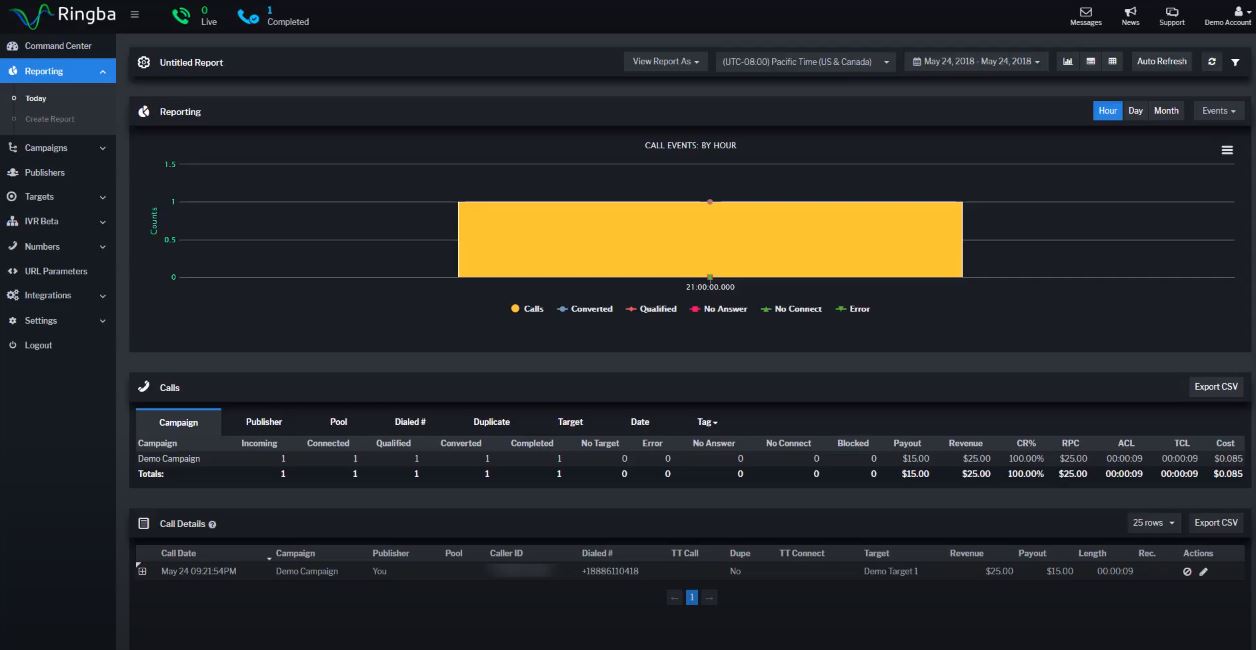Toggle Calls series in chart legend
Screen dimensions: 1256x650
pos(527,309)
